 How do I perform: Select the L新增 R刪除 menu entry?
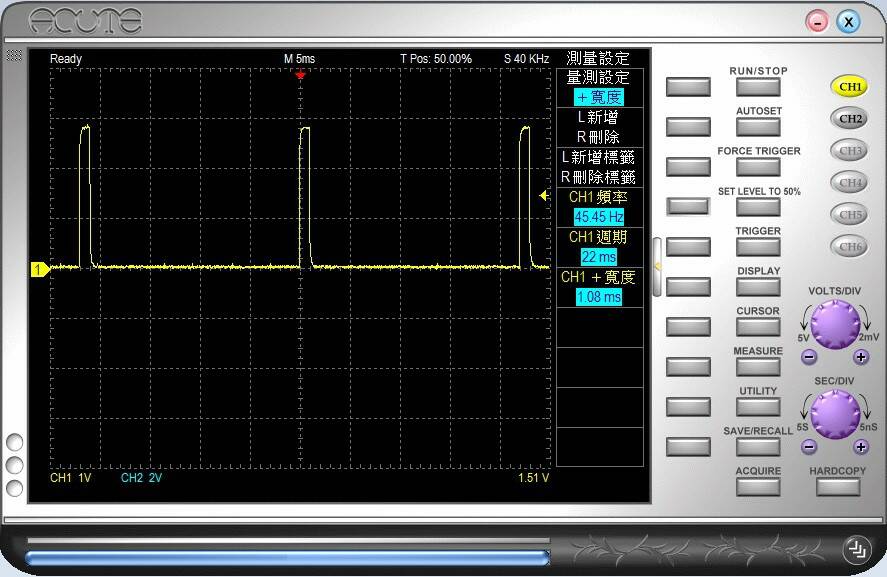(x=600, y=127)
